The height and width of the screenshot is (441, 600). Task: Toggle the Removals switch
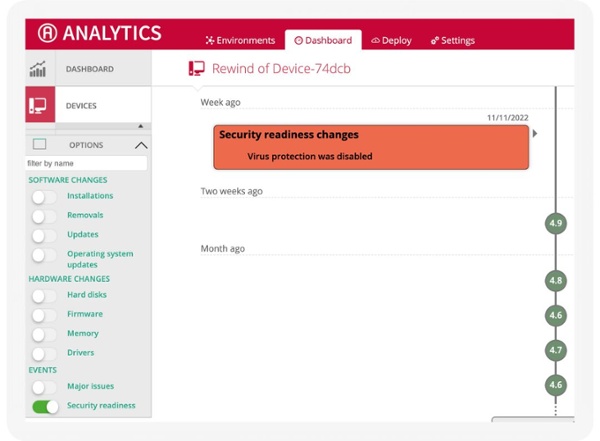(x=44, y=216)
